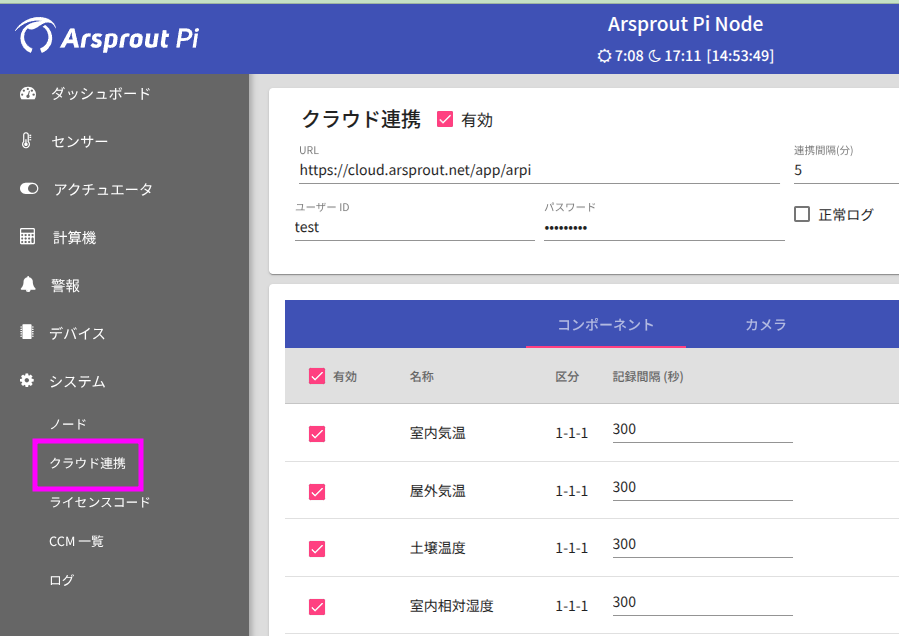Click the Arsprout Pi logo
This screenshot has width=899, height=636.
point(107,37)
